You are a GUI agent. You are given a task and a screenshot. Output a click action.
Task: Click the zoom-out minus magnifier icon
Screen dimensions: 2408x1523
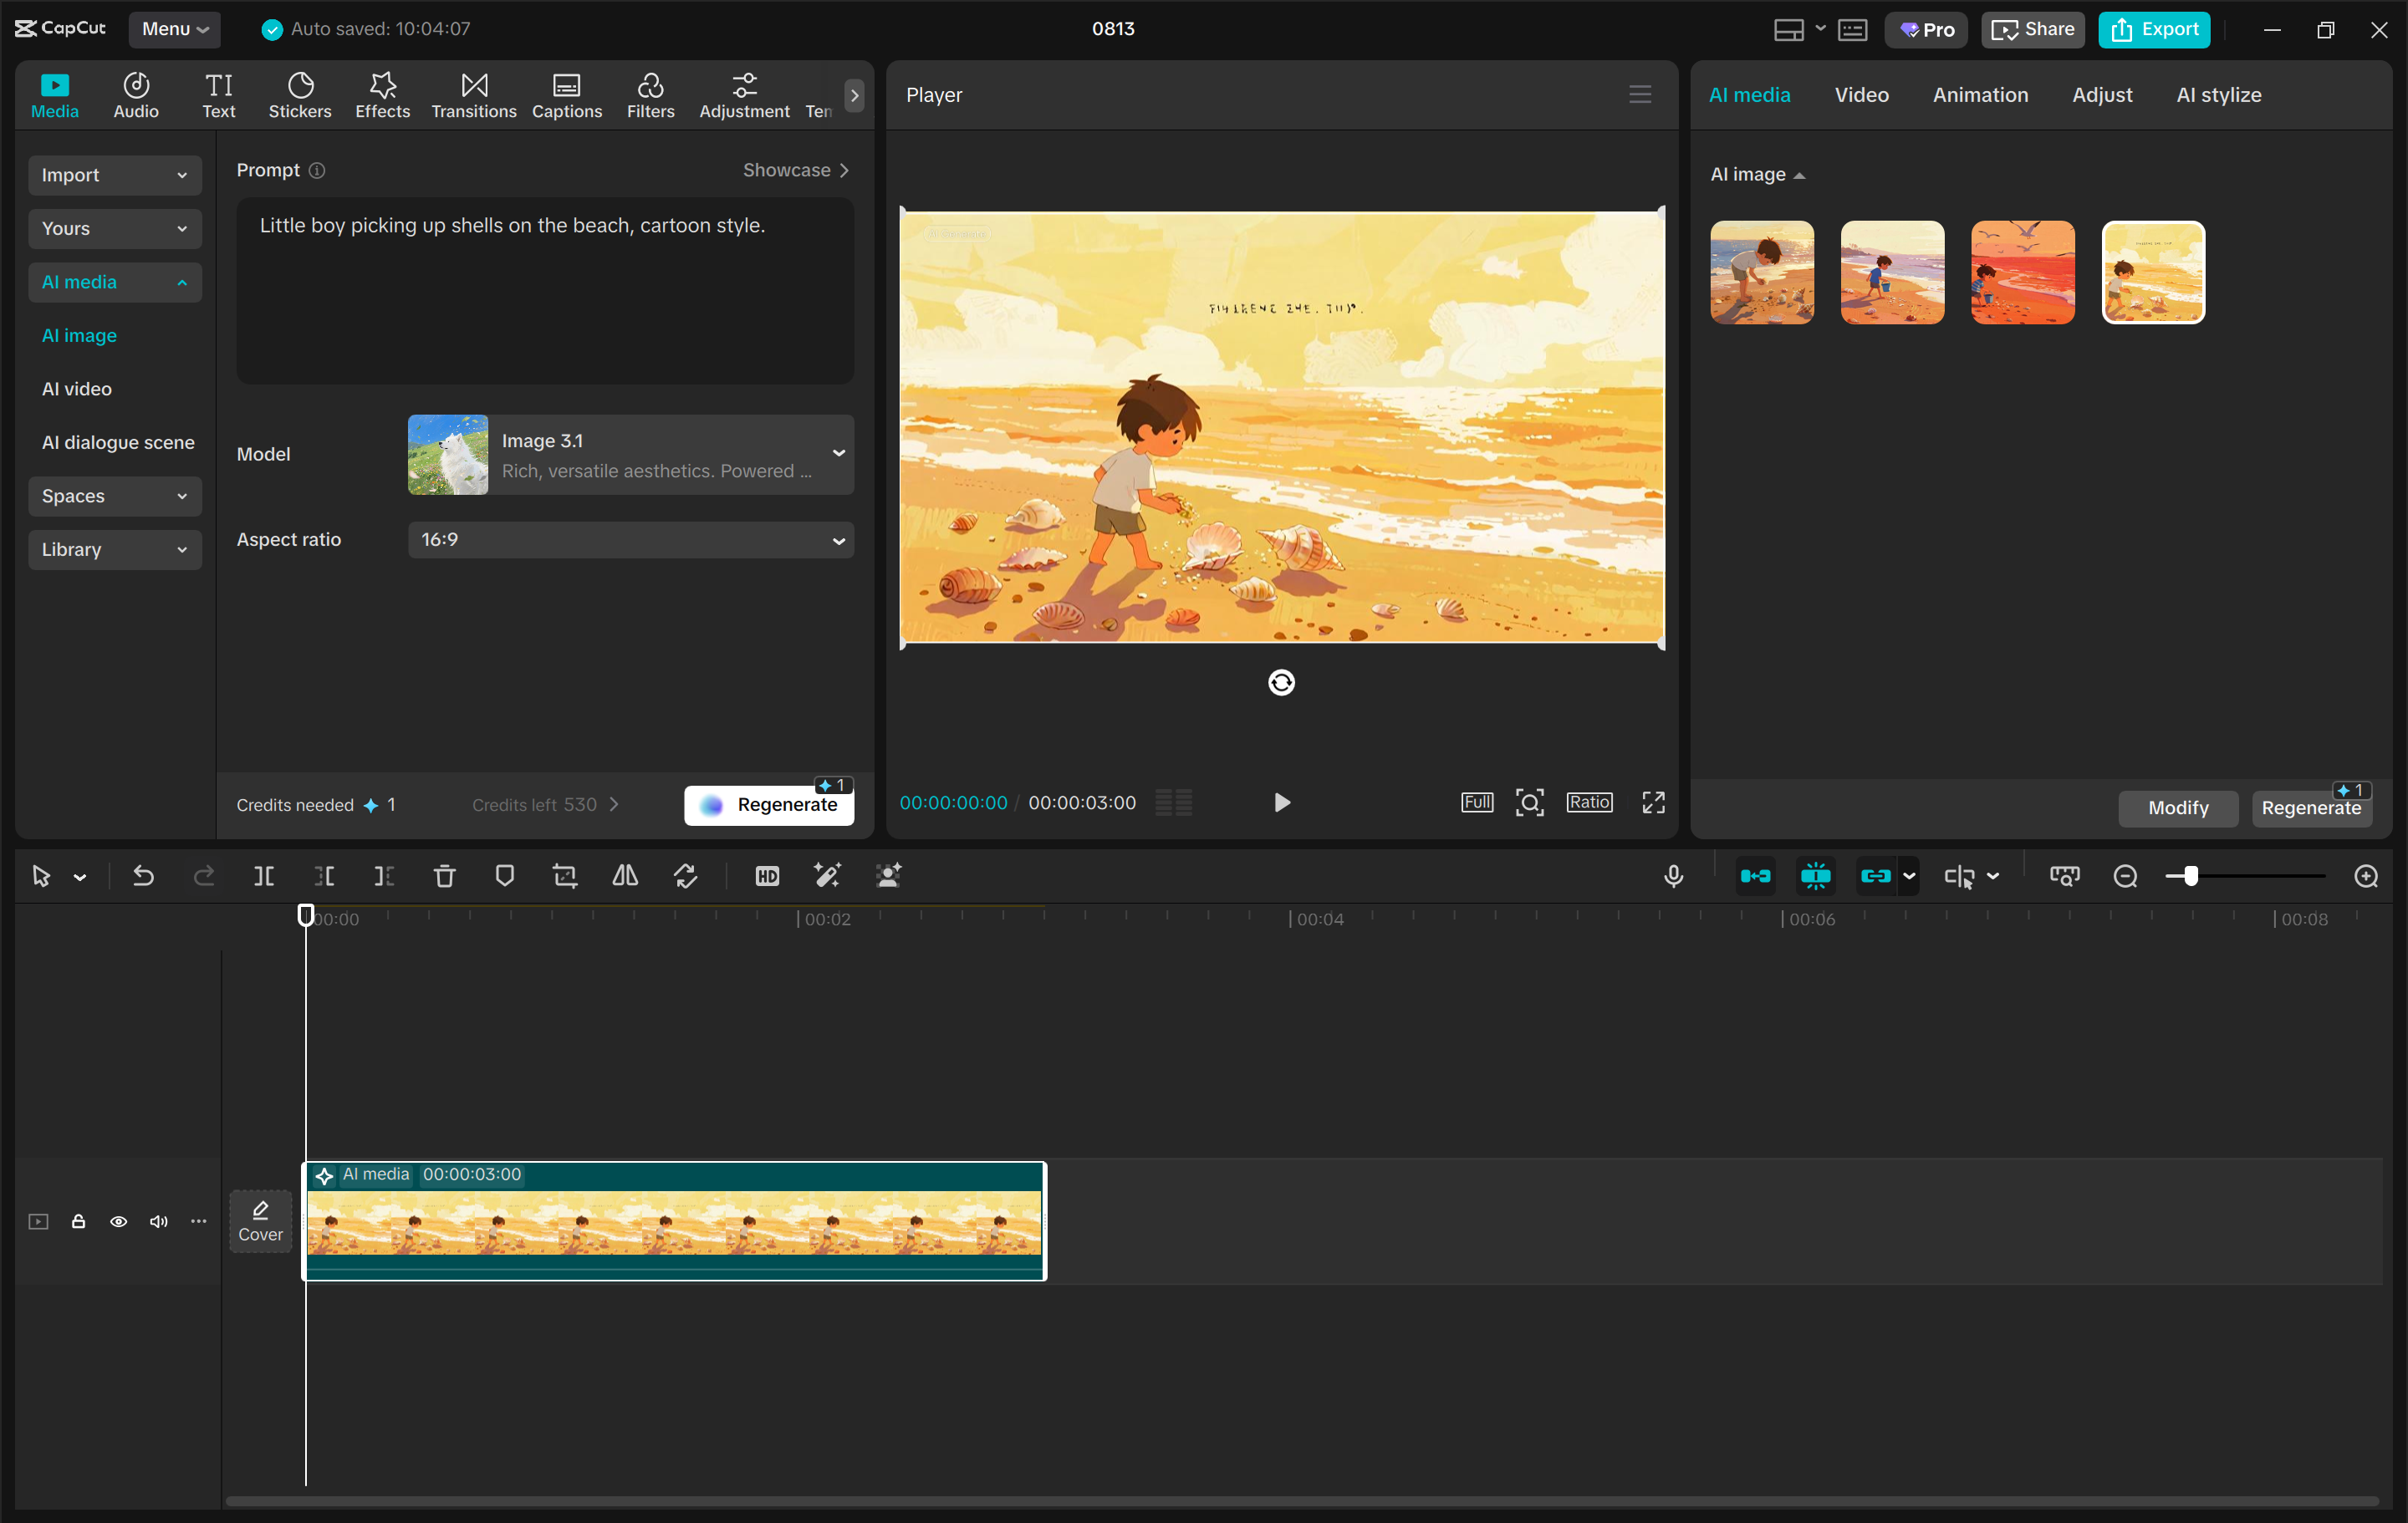tap(2126, 876)
